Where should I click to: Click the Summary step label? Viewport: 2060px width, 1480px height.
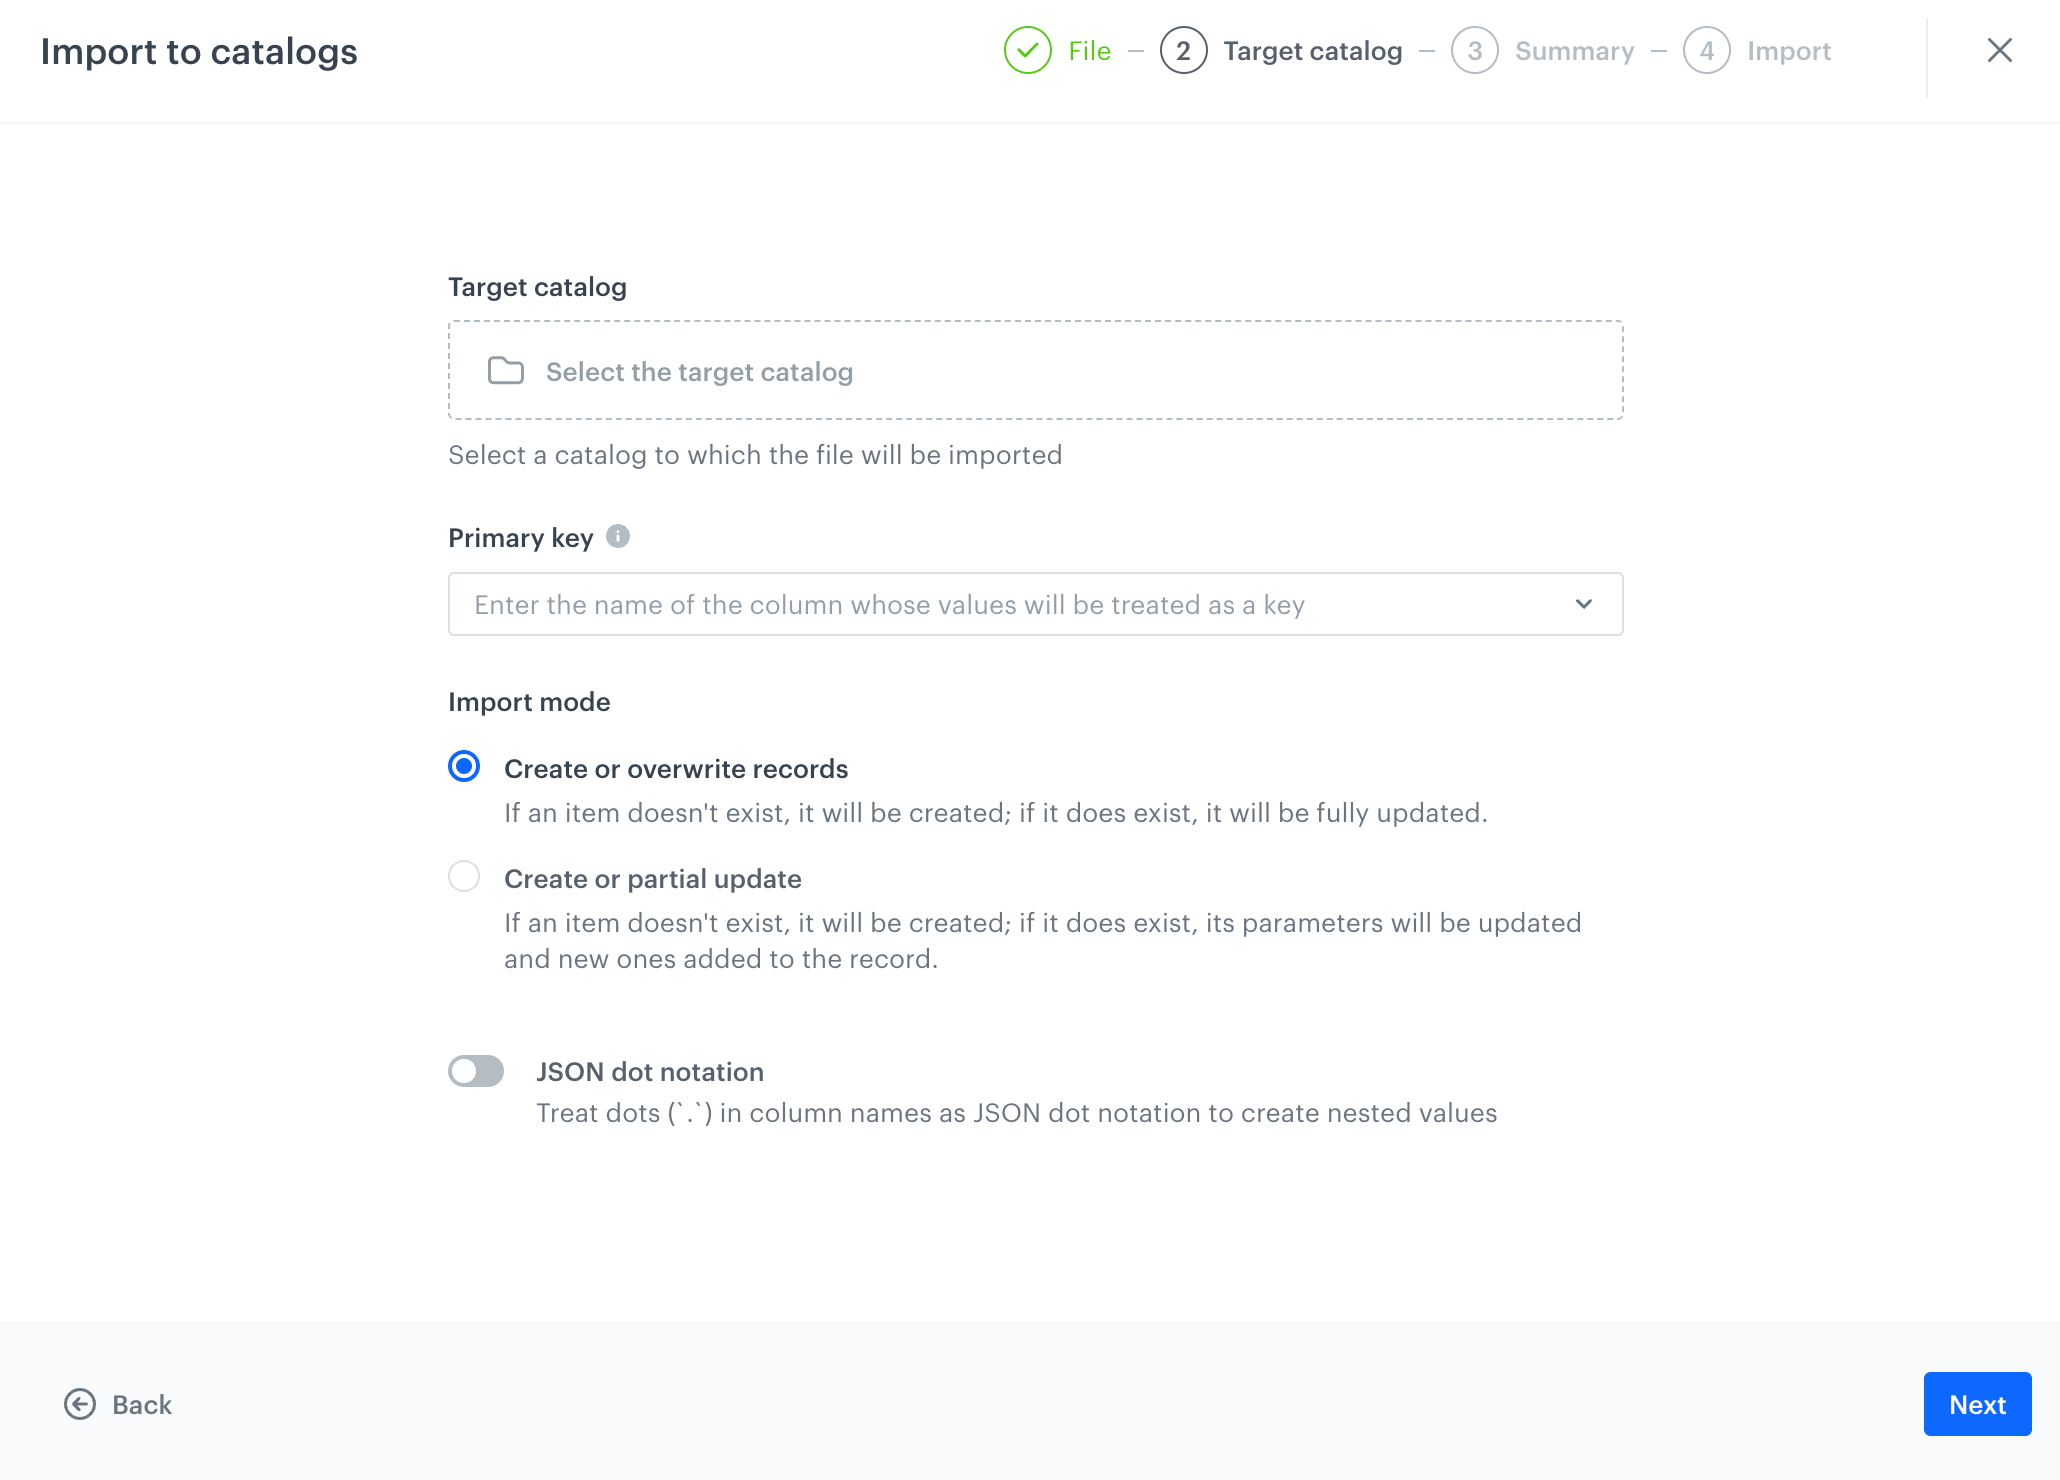1574,51
